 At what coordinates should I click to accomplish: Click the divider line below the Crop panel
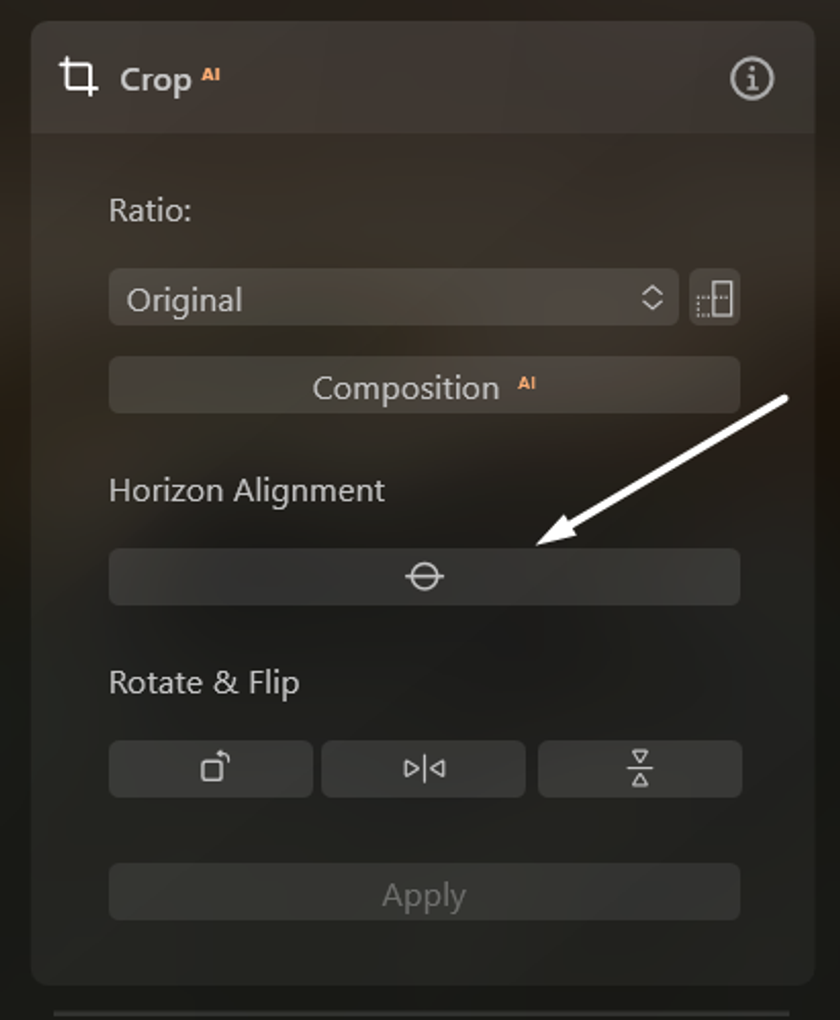point(422,1013)
